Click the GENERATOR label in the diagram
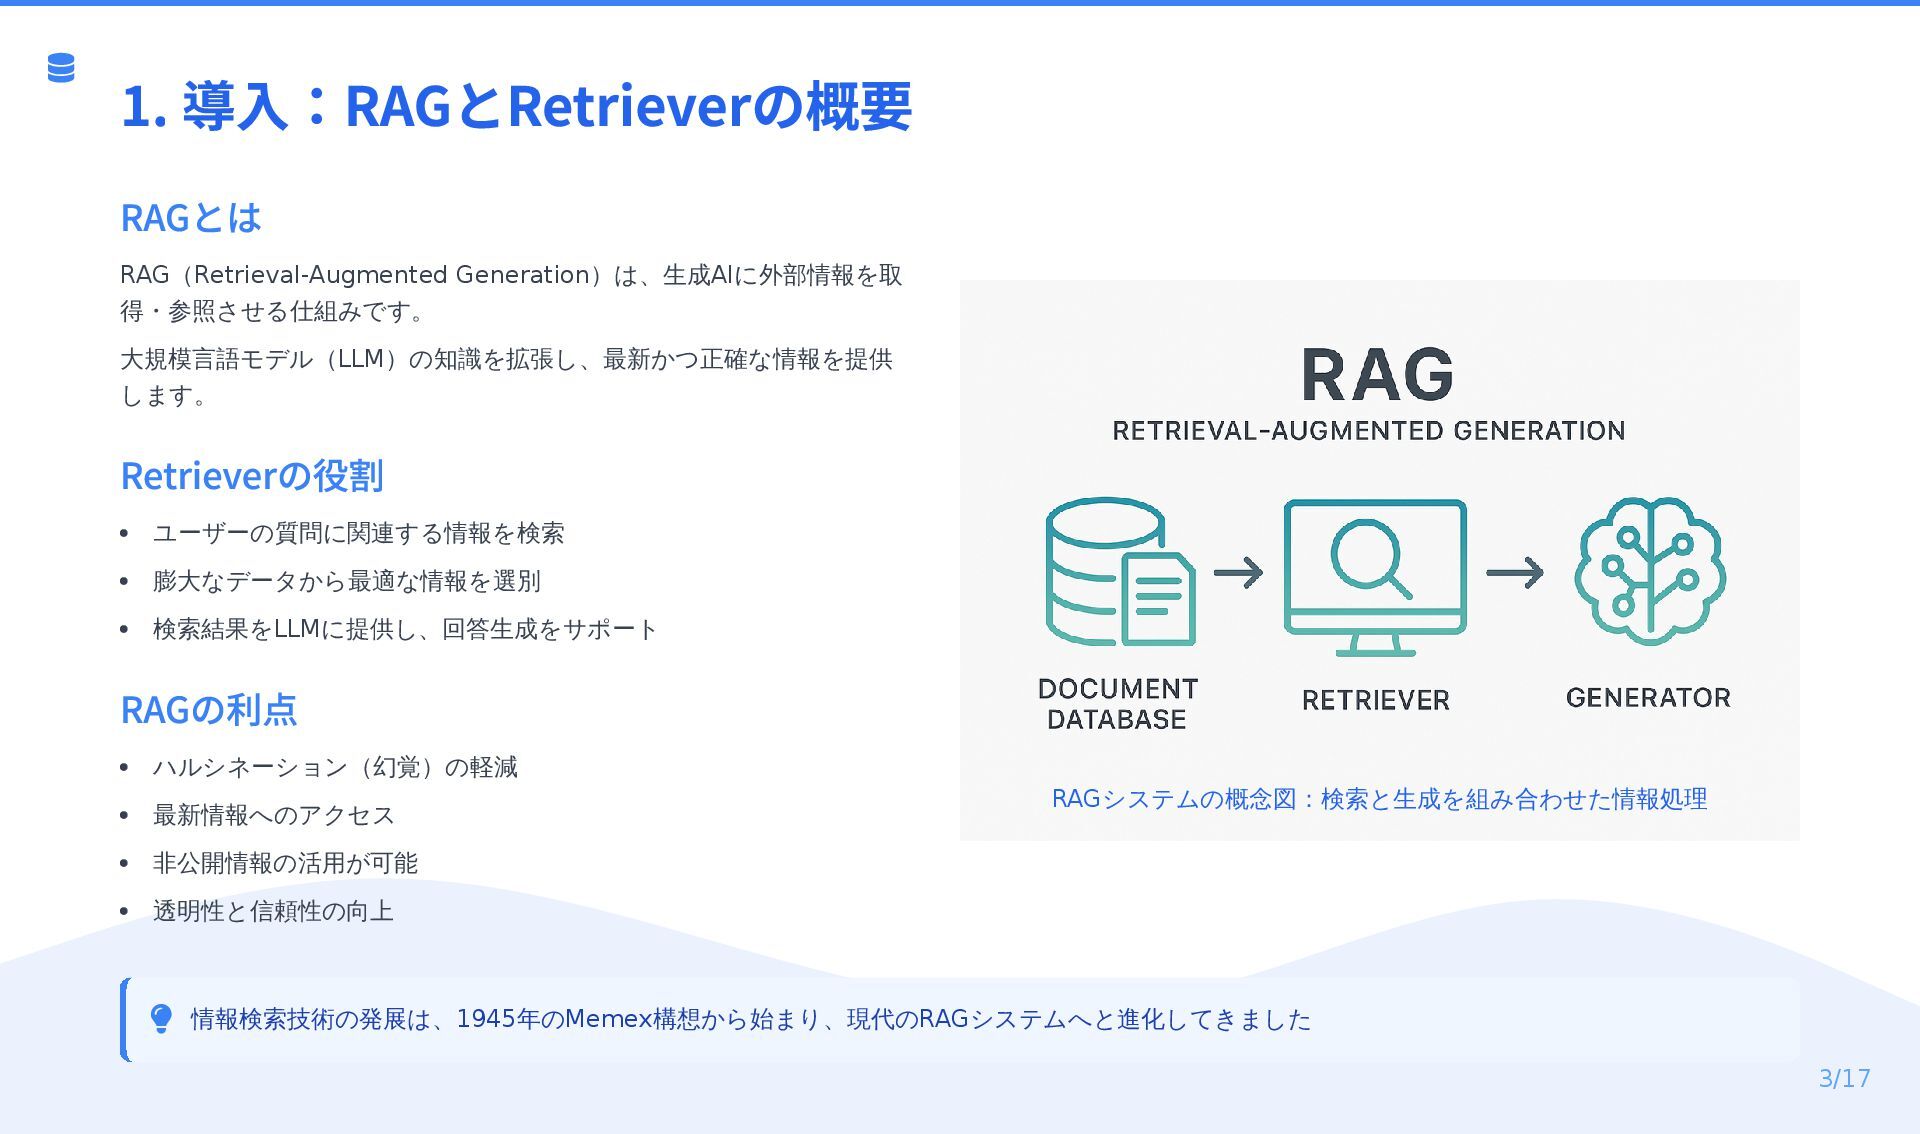This screenshot has height=1134, width=1920. coord(1648,698)
